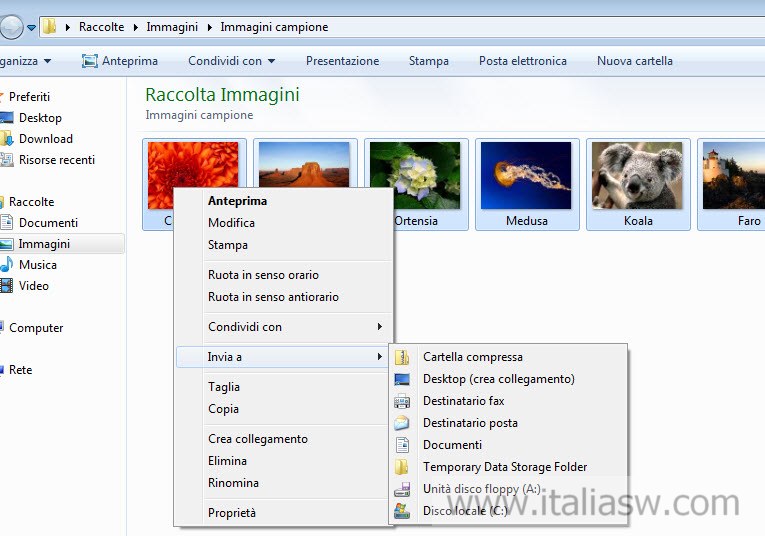Click the Immagini library icon in sidebar
The height and width of the screenshot is (536, 765).
point(6,244)
